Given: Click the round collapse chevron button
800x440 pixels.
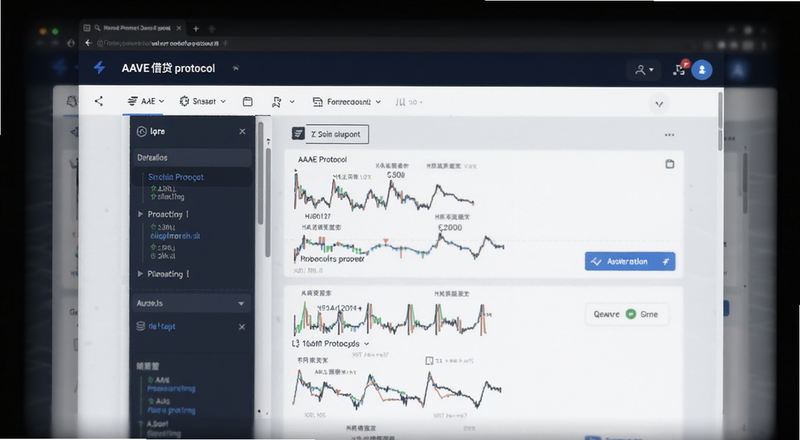Looking at the screenshot, I should pos(659,104).
